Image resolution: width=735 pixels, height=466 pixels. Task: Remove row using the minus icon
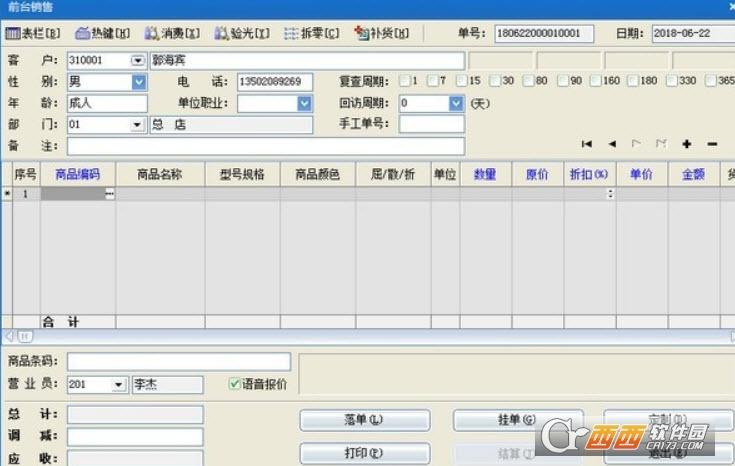pos(712,144)
